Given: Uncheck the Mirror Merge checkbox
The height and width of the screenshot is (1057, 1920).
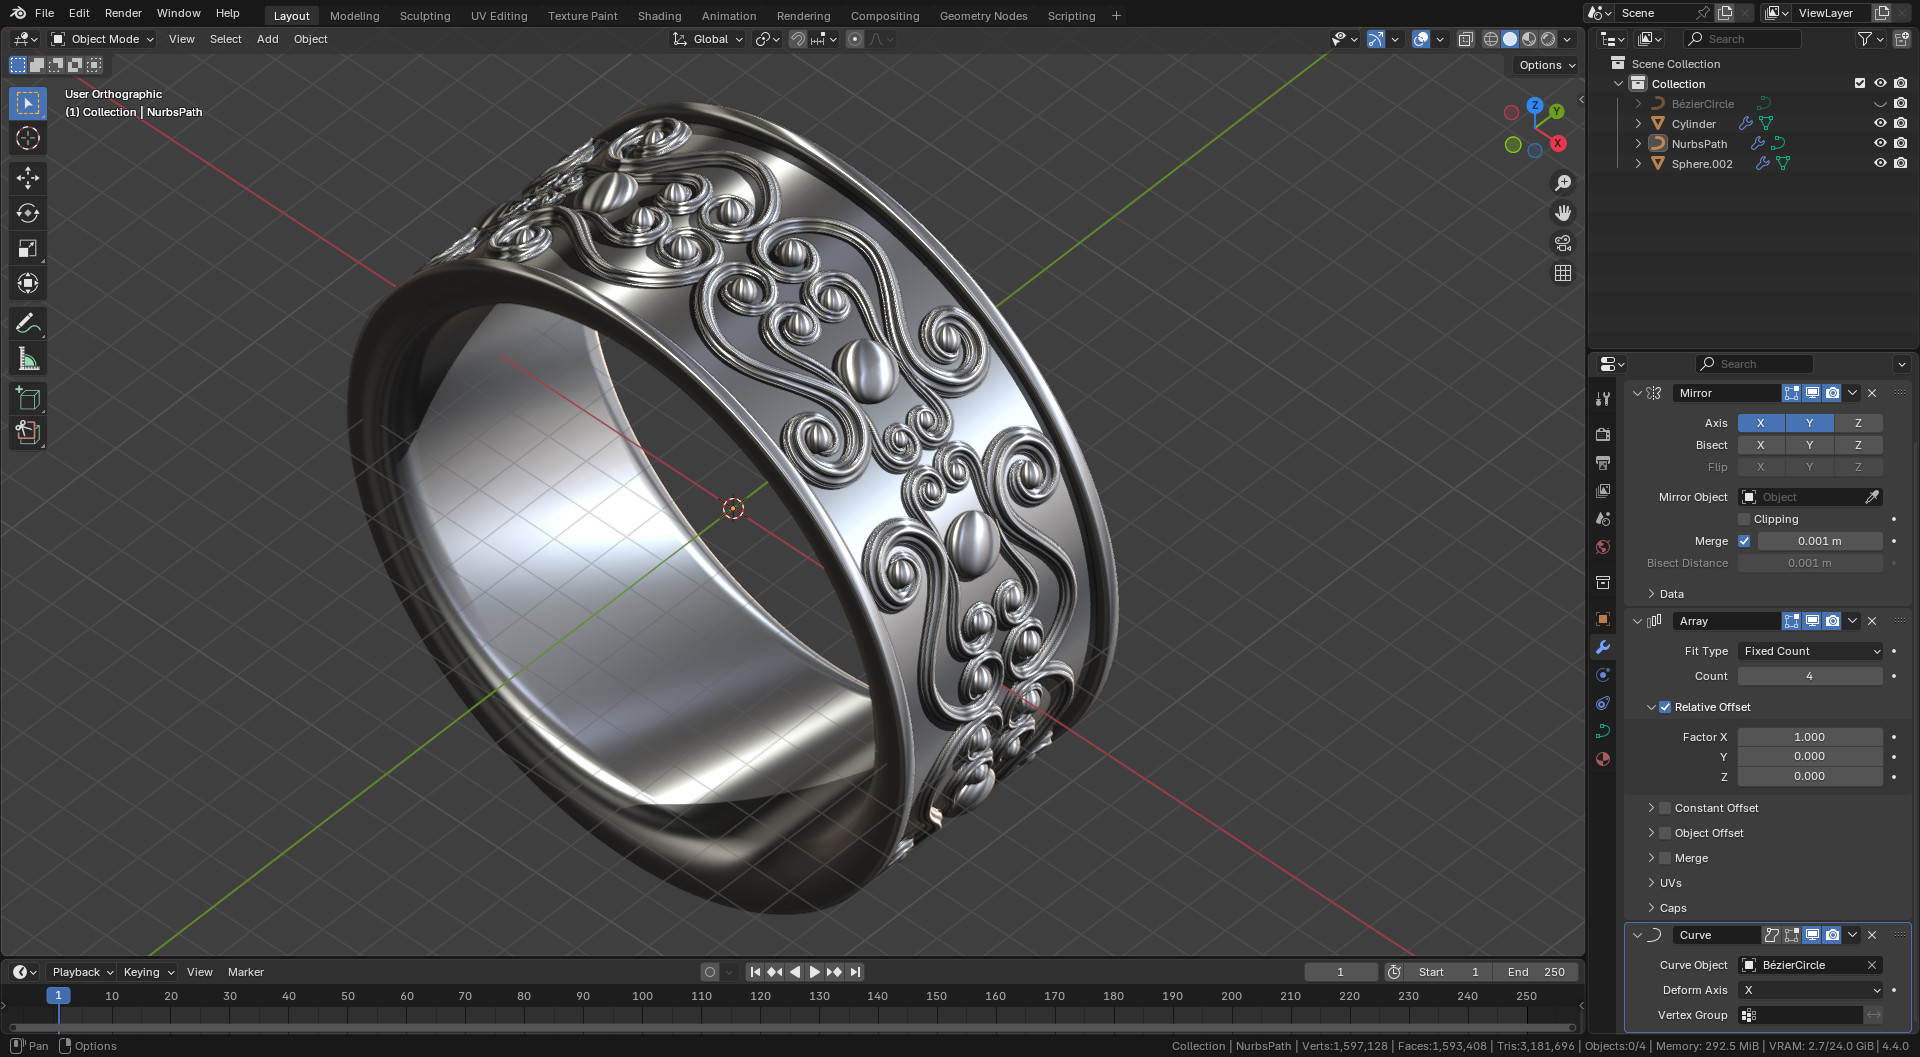Looking at the screenshot, I should pos(1744,541).
